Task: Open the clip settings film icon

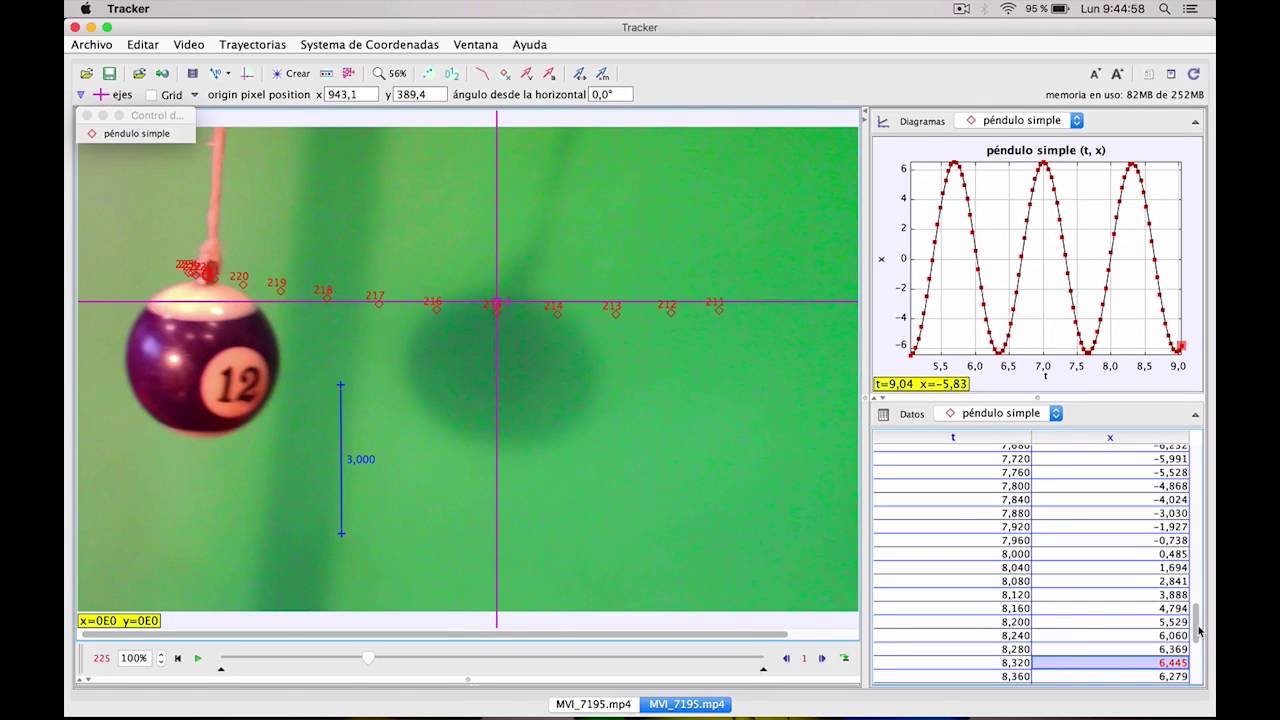Action: click(x=192, y=73)
